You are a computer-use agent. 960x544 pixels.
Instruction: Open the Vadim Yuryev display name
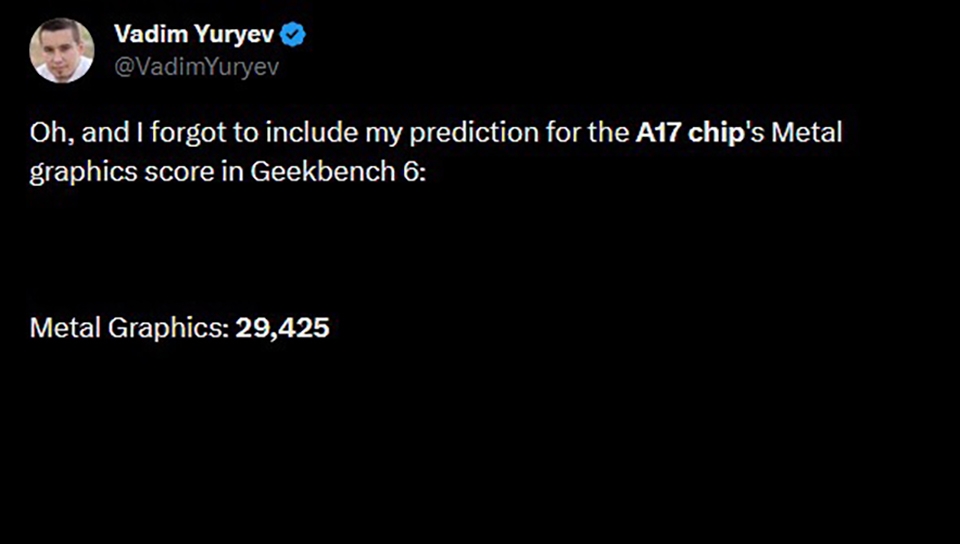(x=194, y=35)
